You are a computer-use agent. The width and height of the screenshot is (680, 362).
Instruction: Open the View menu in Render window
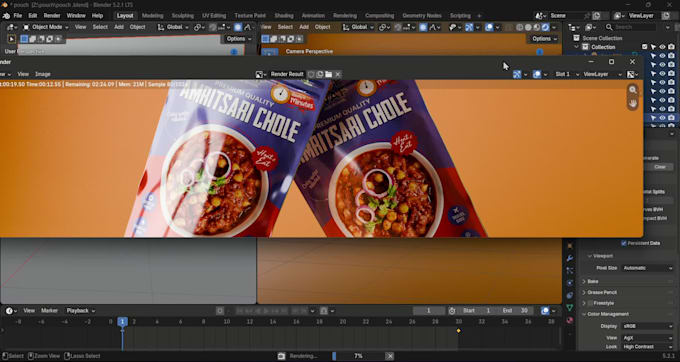[23, 74]
